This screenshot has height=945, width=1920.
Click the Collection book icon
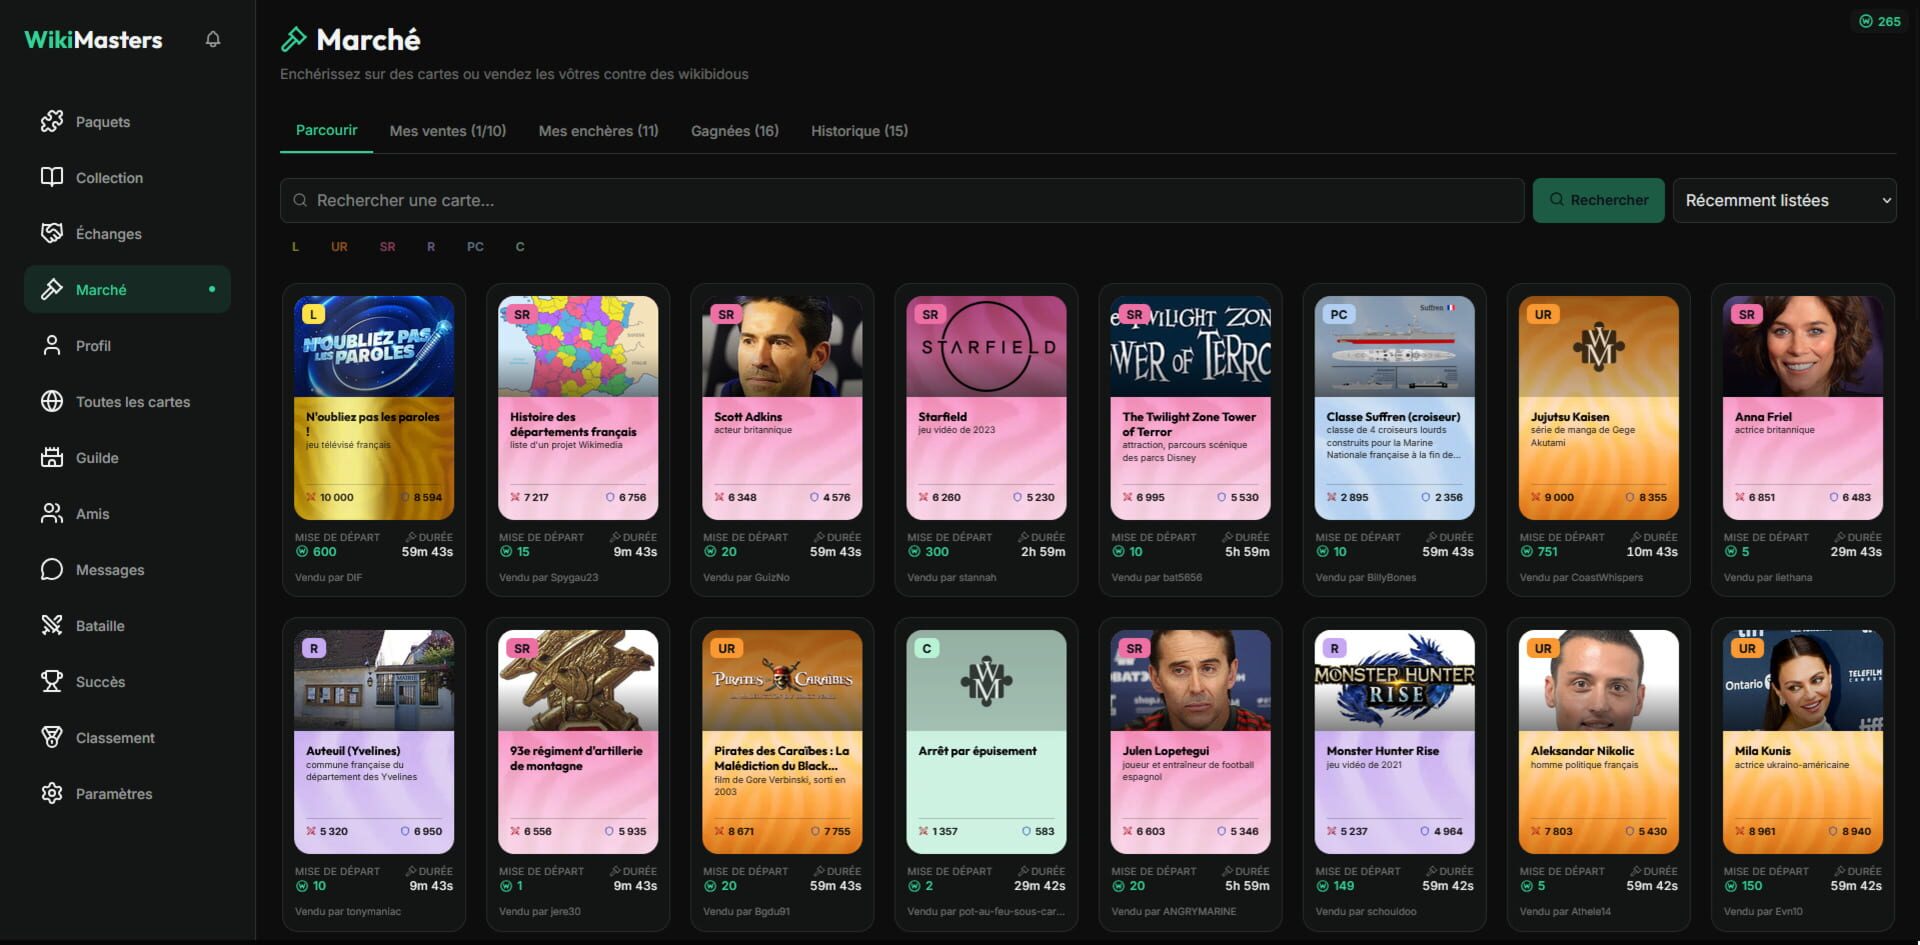click(52, 177)
